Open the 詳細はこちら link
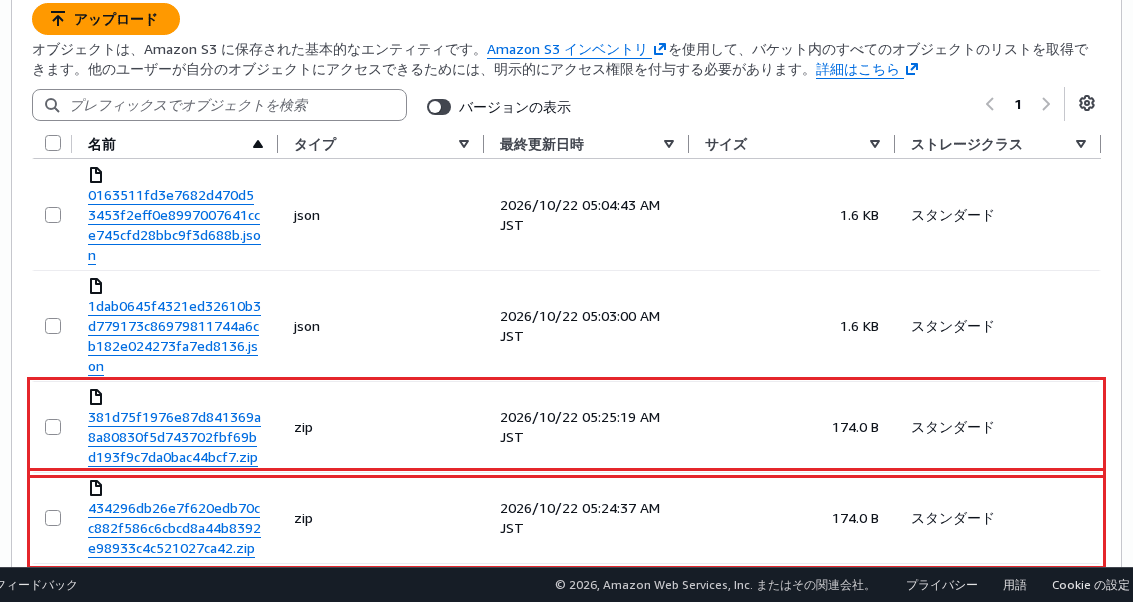Screen dimensions: 1133x602 pyautogui.click(x=866, y=70)
